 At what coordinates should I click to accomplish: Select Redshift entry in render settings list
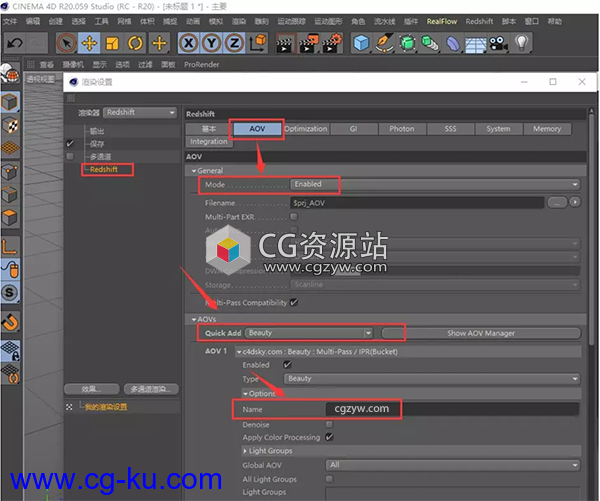104,170
